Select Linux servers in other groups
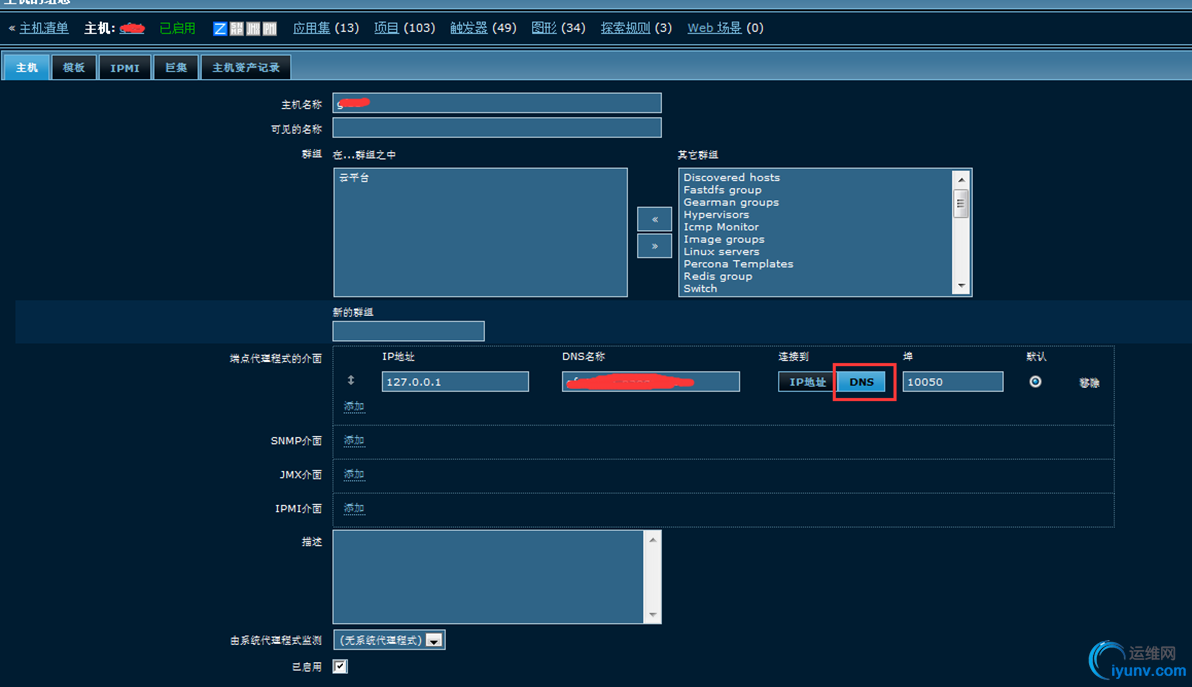Viewport: 1192px width, 687px height. 721,252
